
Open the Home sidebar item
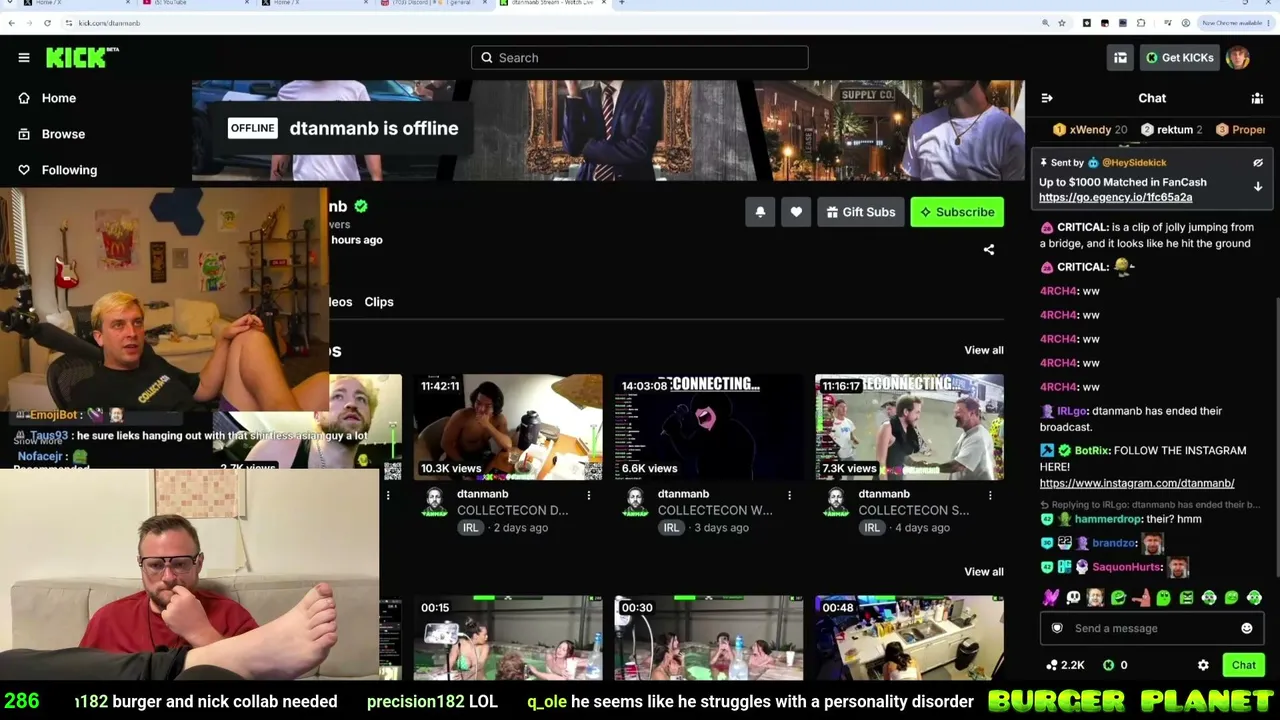click(47, 98)
